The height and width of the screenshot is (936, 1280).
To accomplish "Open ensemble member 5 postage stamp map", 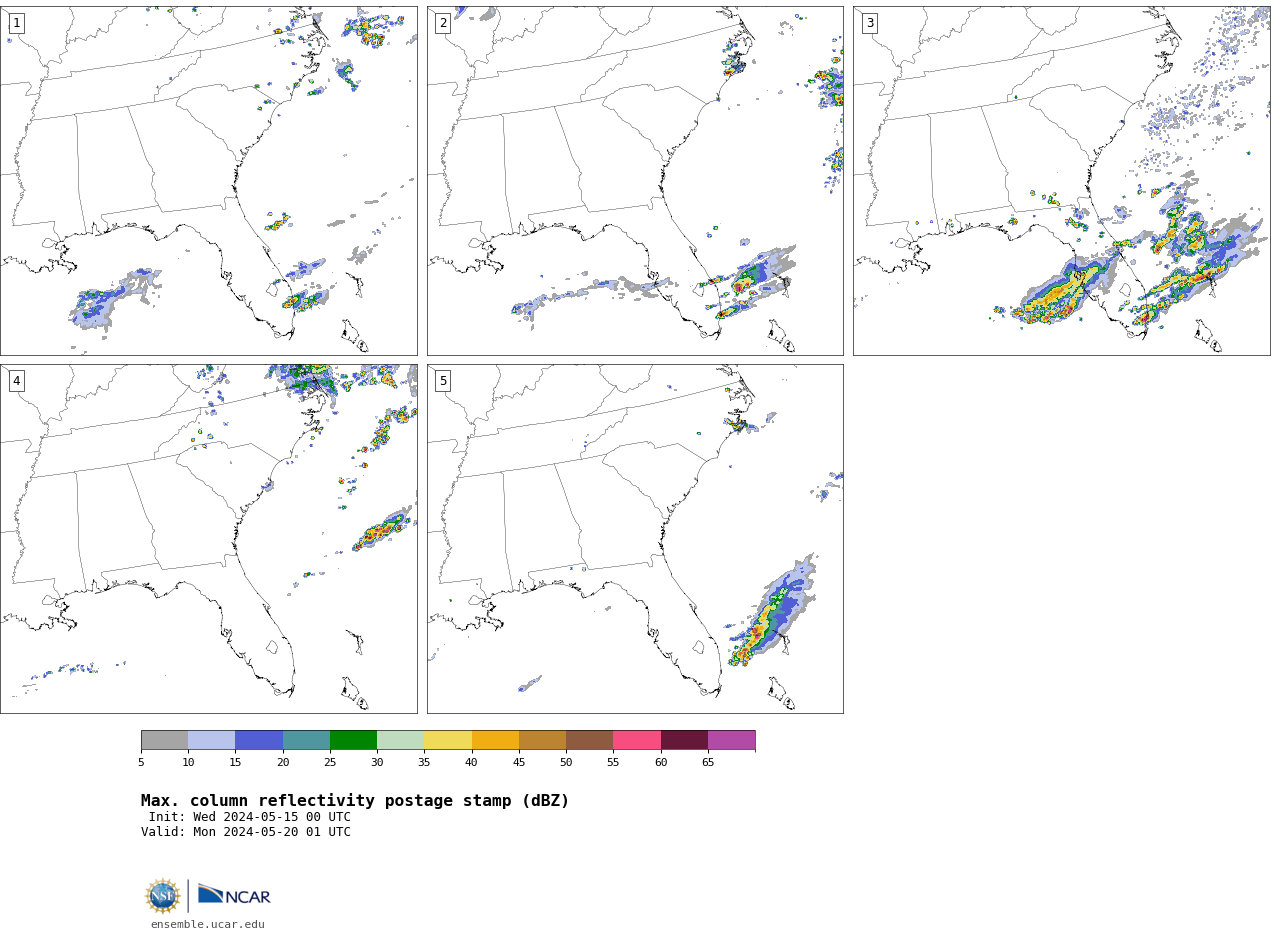I will click(x=635, y=539).
